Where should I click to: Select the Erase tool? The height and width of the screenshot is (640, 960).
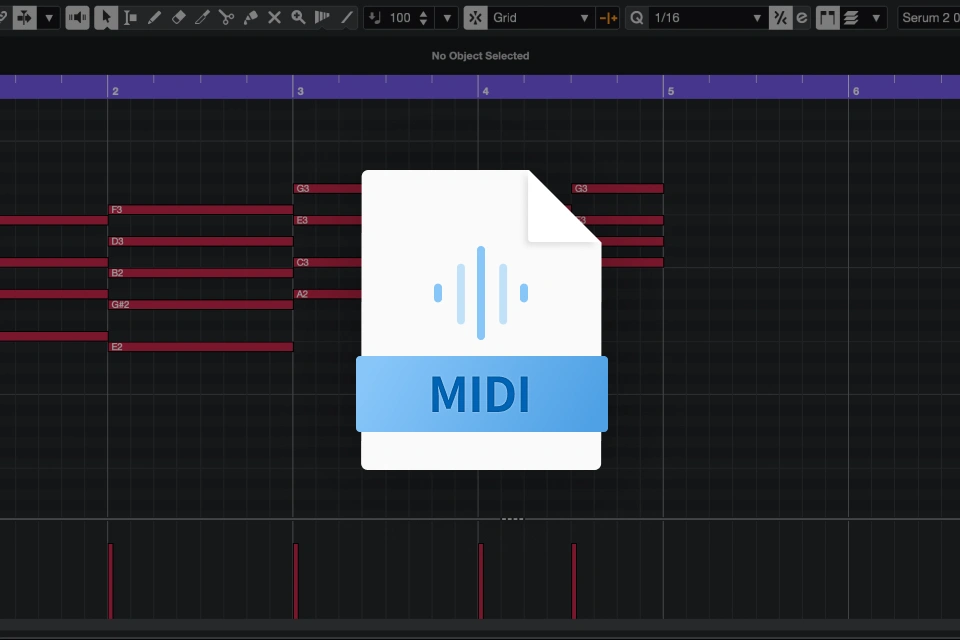coord(178,18)
